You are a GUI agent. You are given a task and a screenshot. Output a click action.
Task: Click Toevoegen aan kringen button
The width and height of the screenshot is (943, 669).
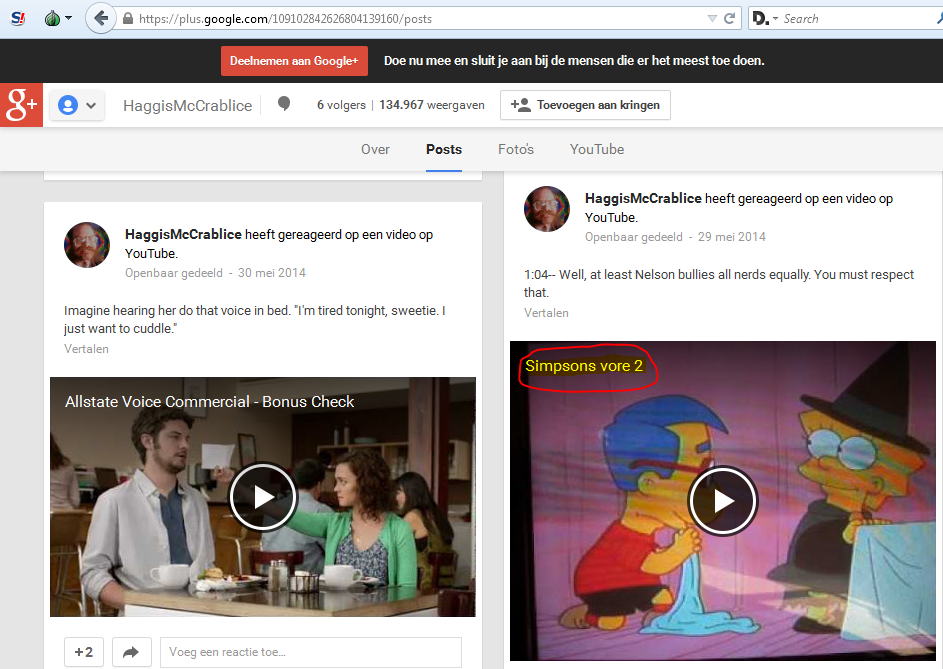585,105
